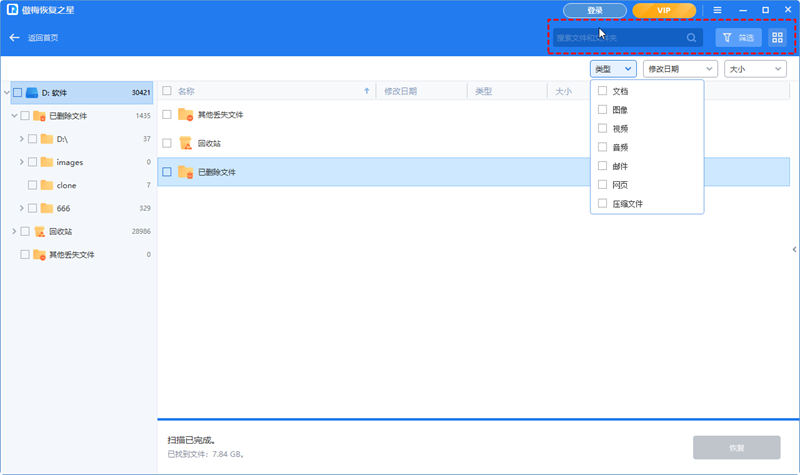Check the 视频 type filter
The width and height of the screenshot is (800, 475).
pos(603,129)
